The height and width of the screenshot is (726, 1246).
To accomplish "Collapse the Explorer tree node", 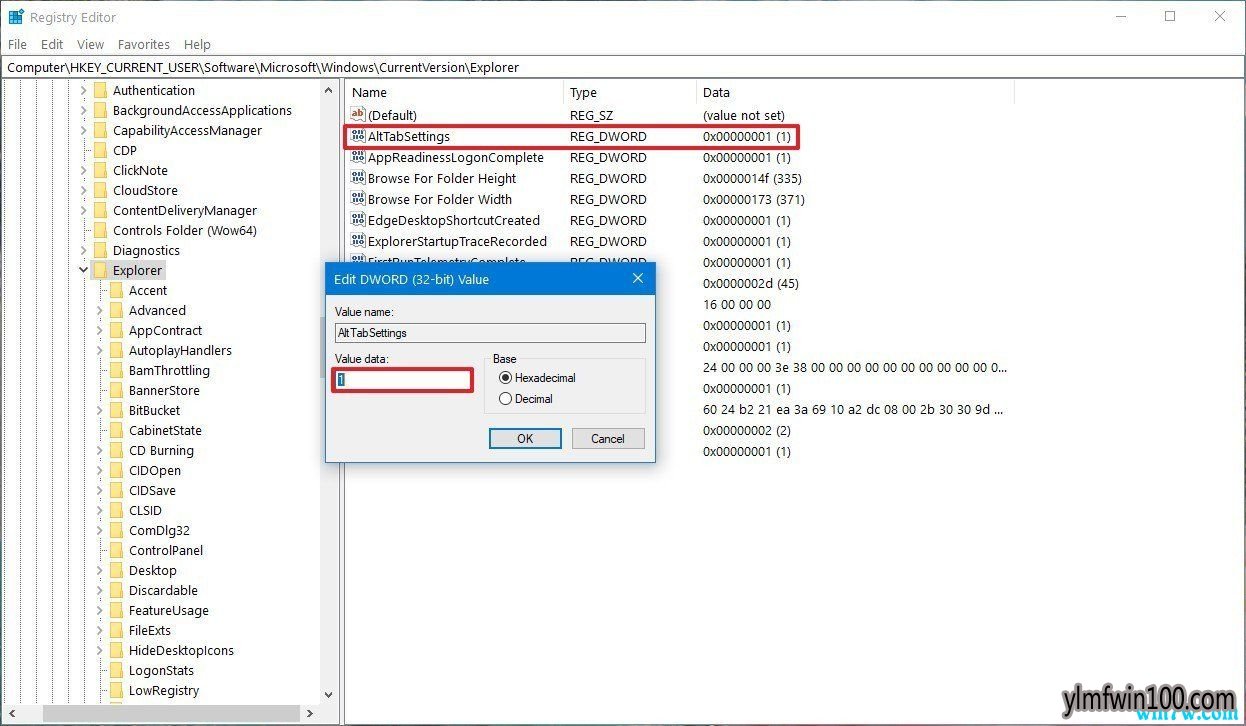I will coord(84,270).
